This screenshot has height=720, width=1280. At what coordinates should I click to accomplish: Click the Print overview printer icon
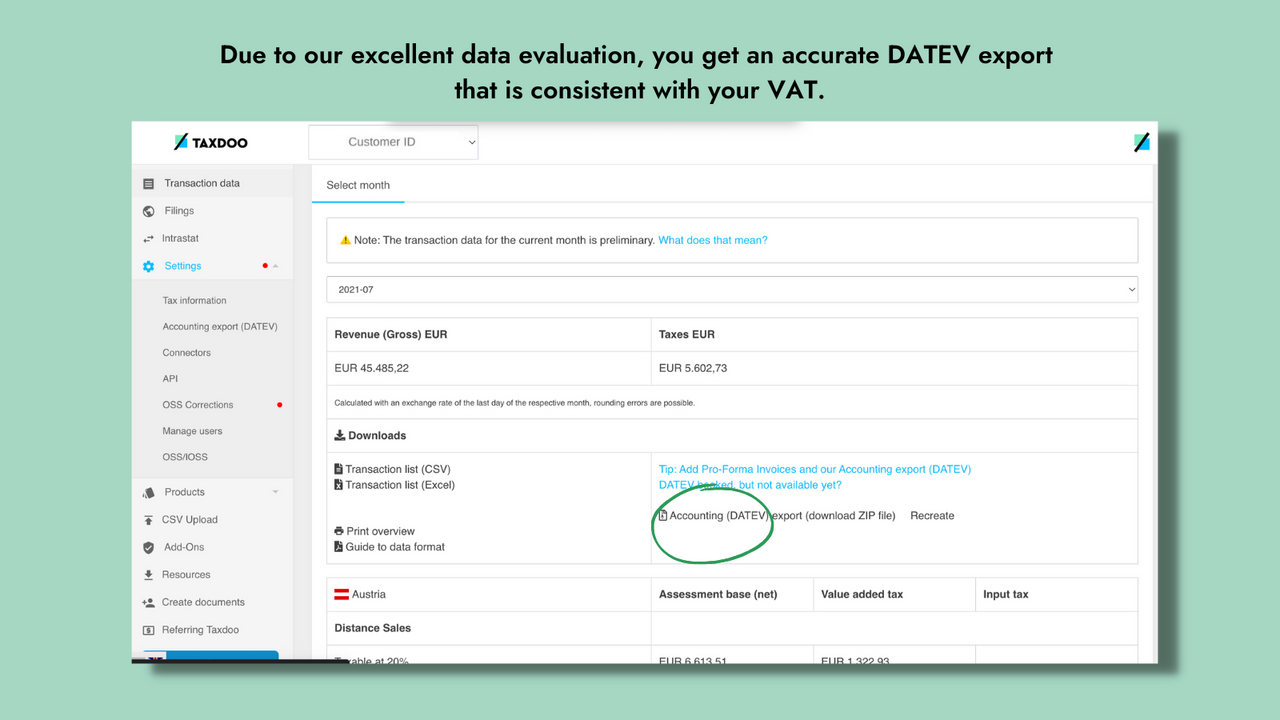click(339, 531)
